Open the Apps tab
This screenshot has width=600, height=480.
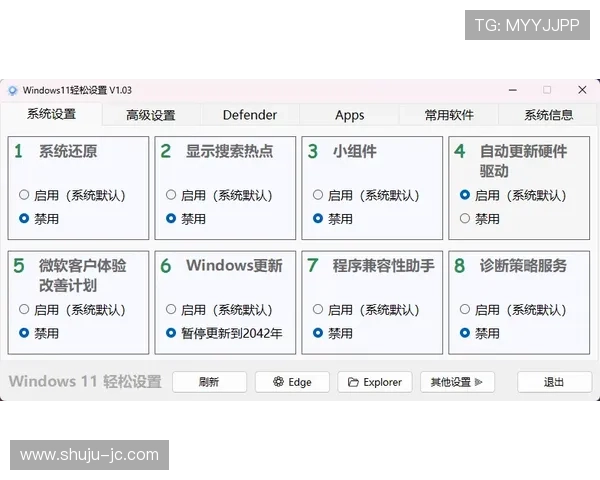click(x=349, y=115)
